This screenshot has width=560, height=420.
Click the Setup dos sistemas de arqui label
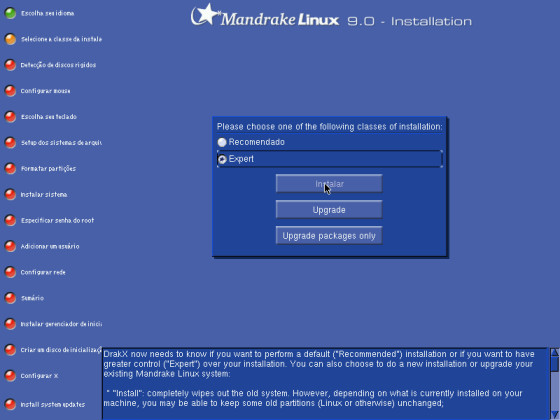click(x=61, y=143)
